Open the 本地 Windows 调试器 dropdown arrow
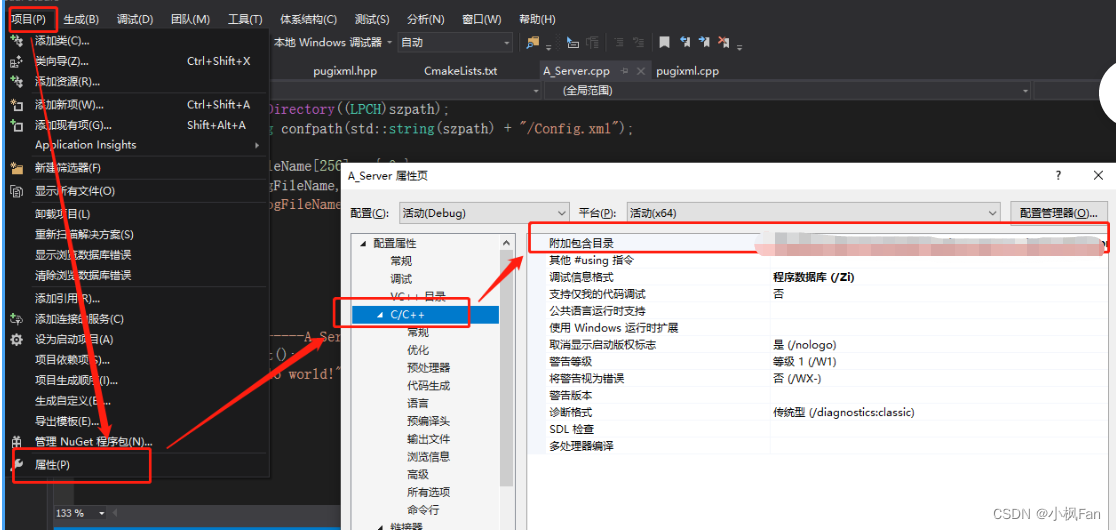The image size is (1116, 530). tap(389, 43)
